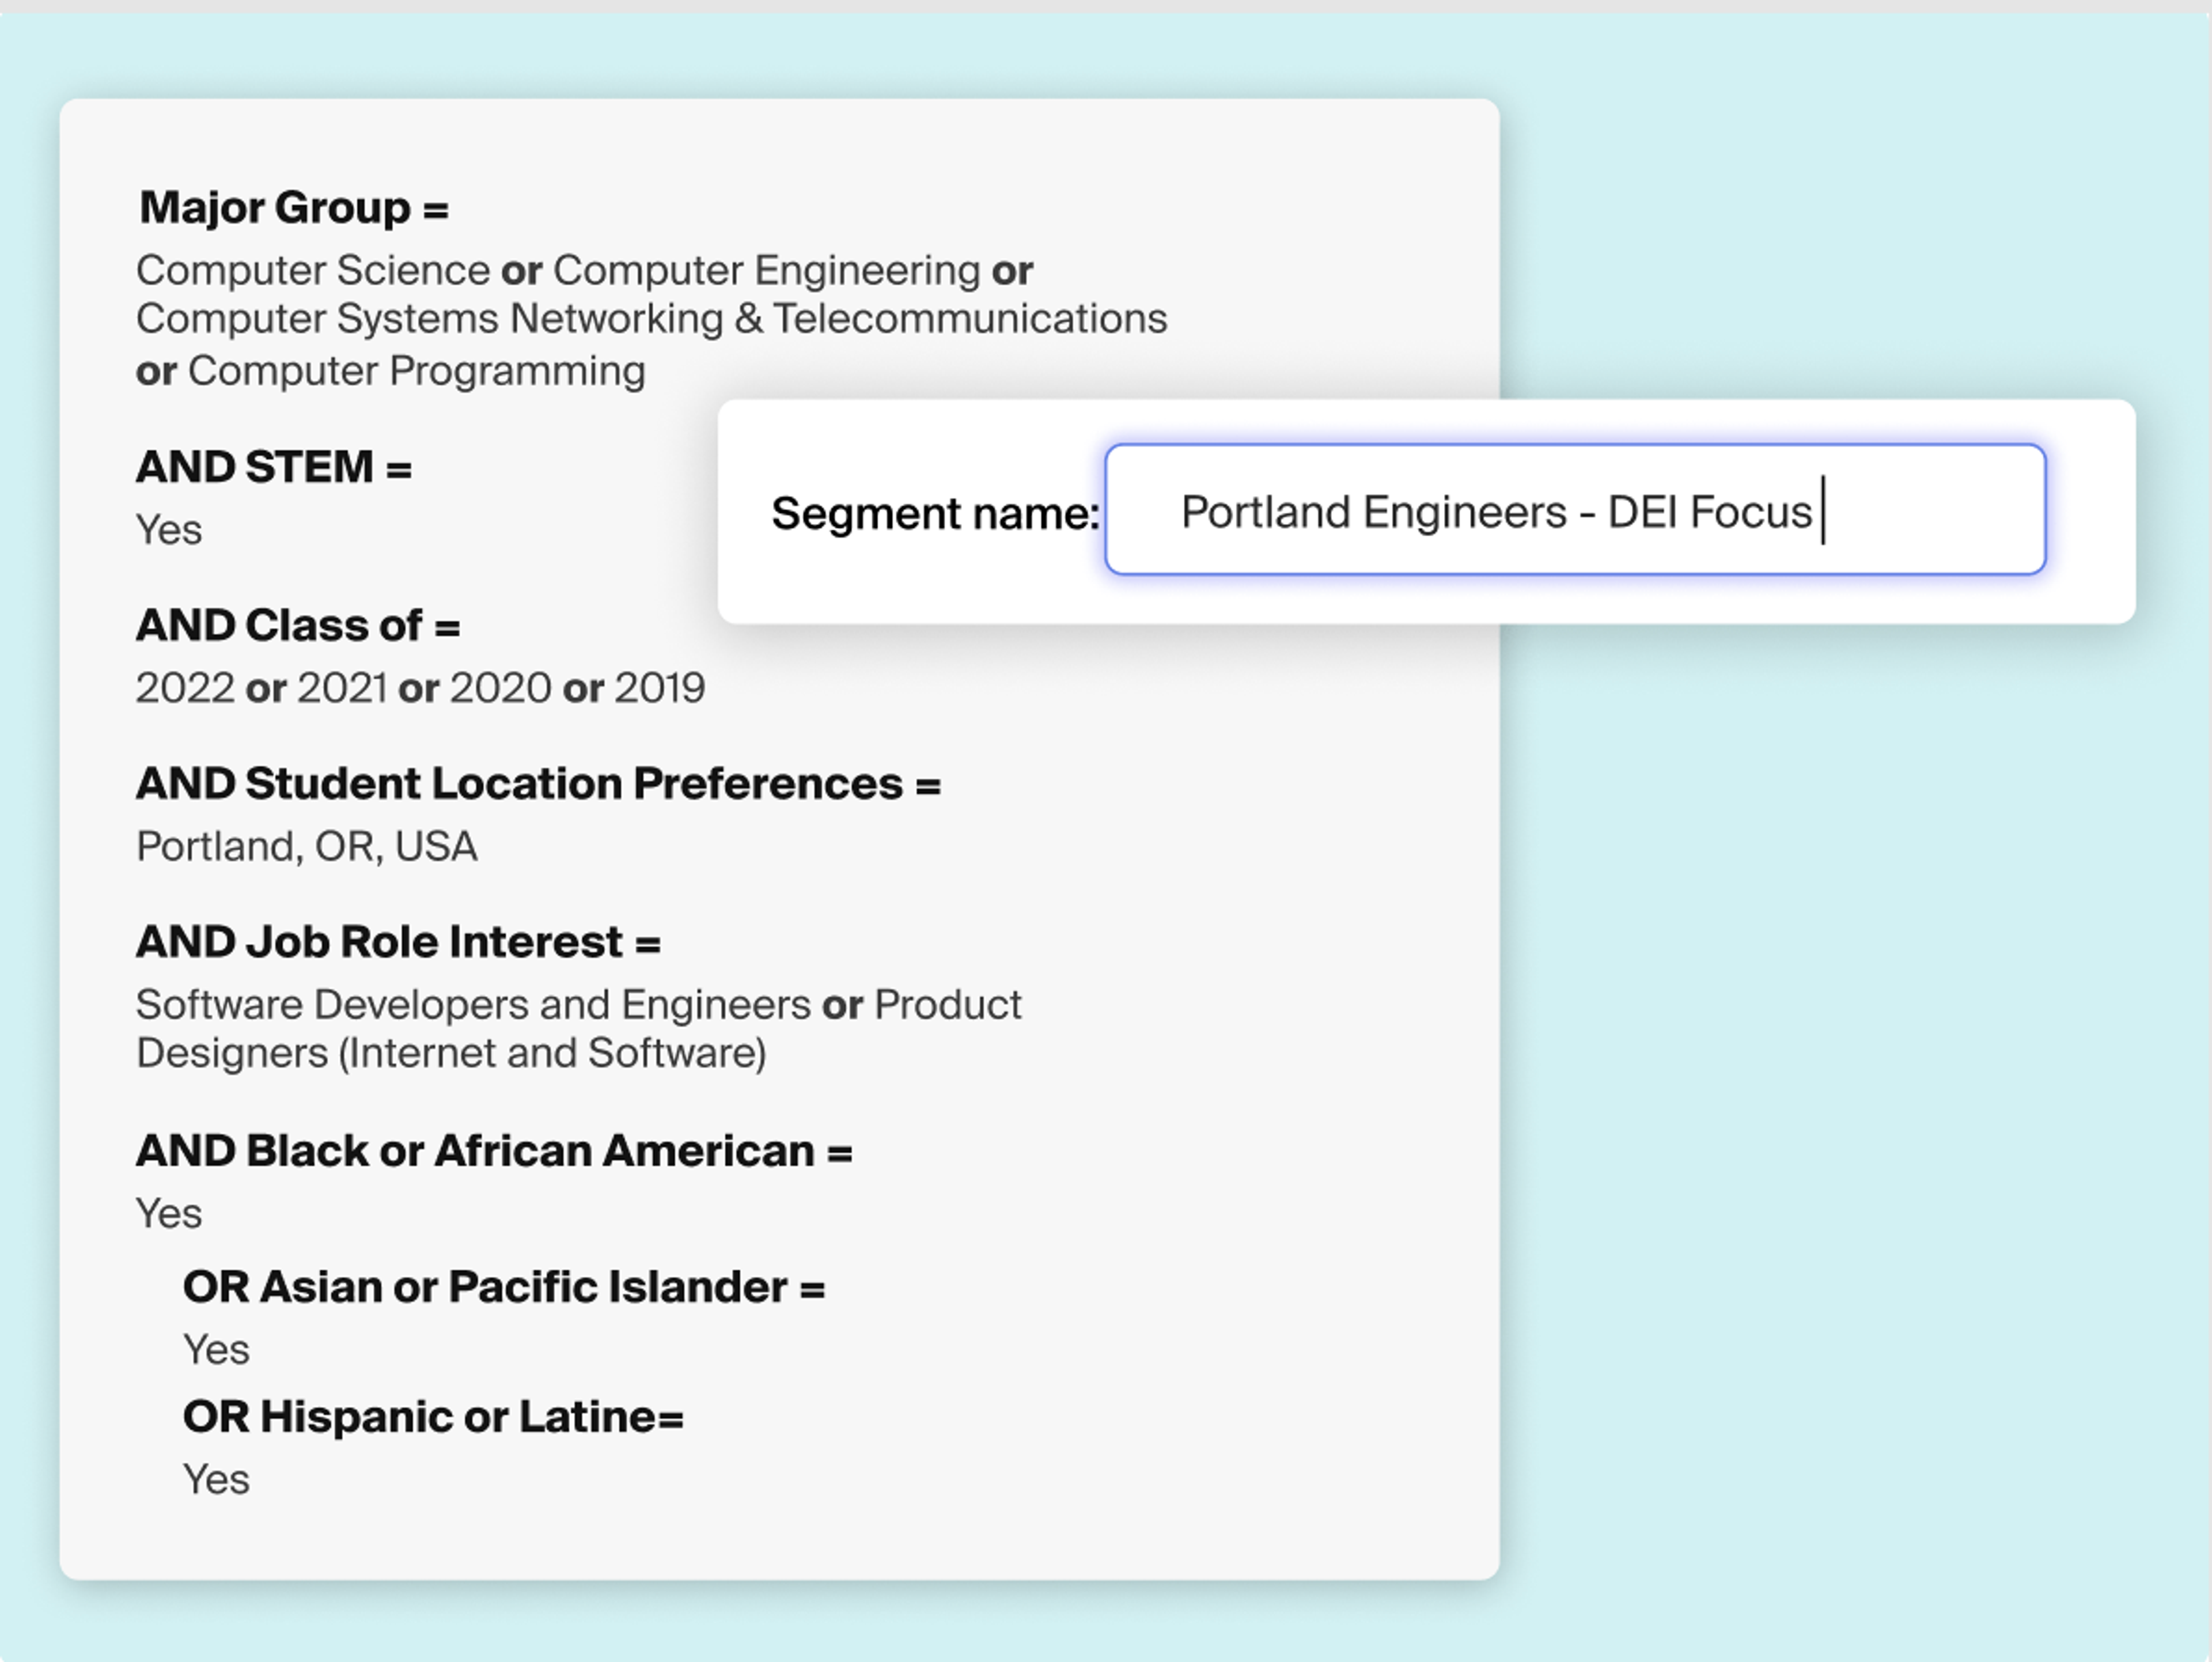Select the AND Class of heading
2212x1662 pixels.
pyautogui.click(x=297, y=626)
